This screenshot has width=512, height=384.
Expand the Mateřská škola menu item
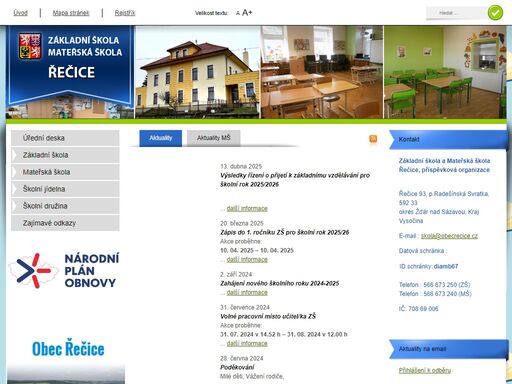click(x=65, y=172)
